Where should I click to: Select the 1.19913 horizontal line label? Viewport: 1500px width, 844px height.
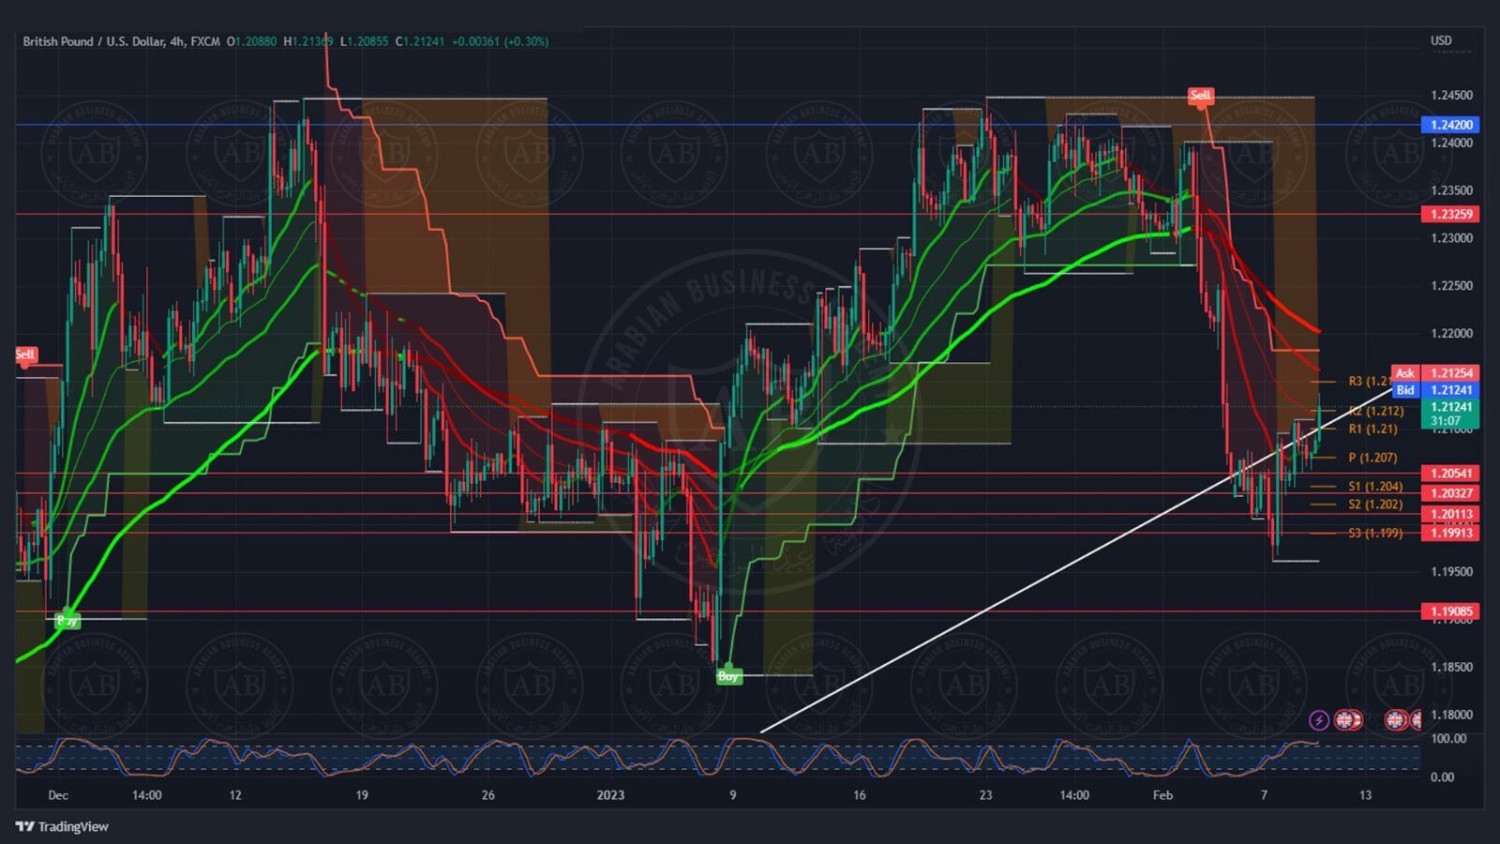(1450, 533)
